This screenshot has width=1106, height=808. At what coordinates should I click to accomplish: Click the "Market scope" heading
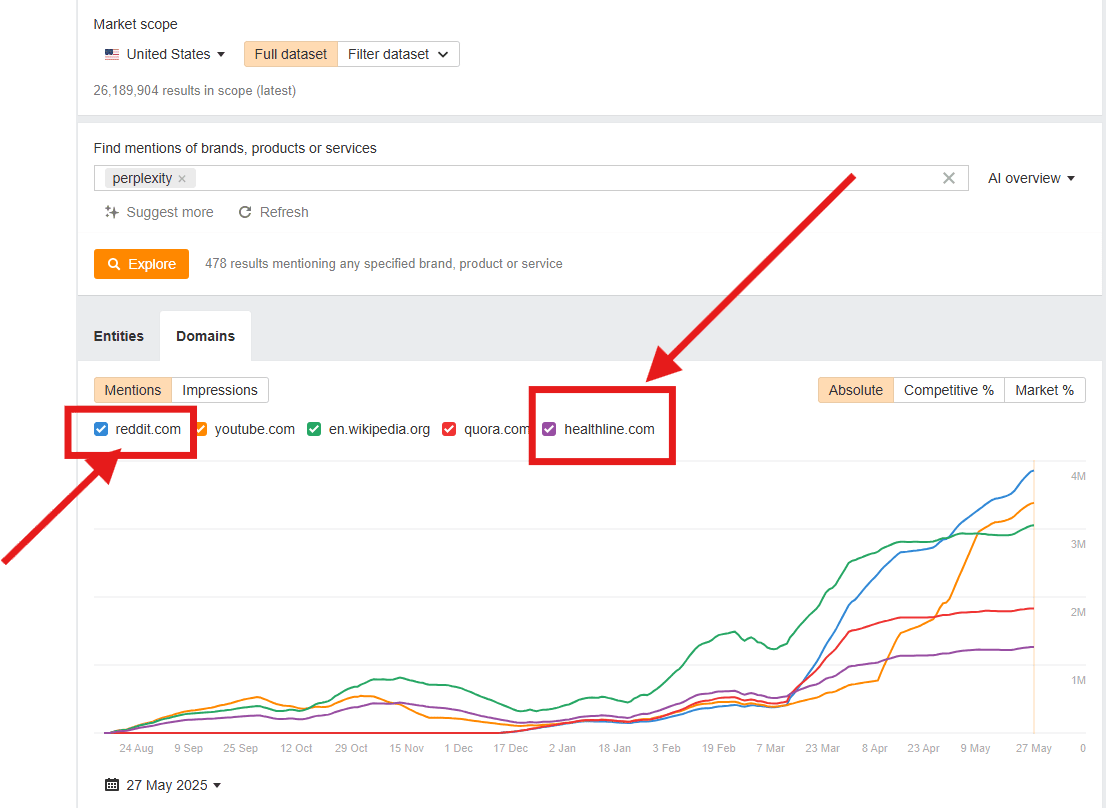tap(135, 24)
